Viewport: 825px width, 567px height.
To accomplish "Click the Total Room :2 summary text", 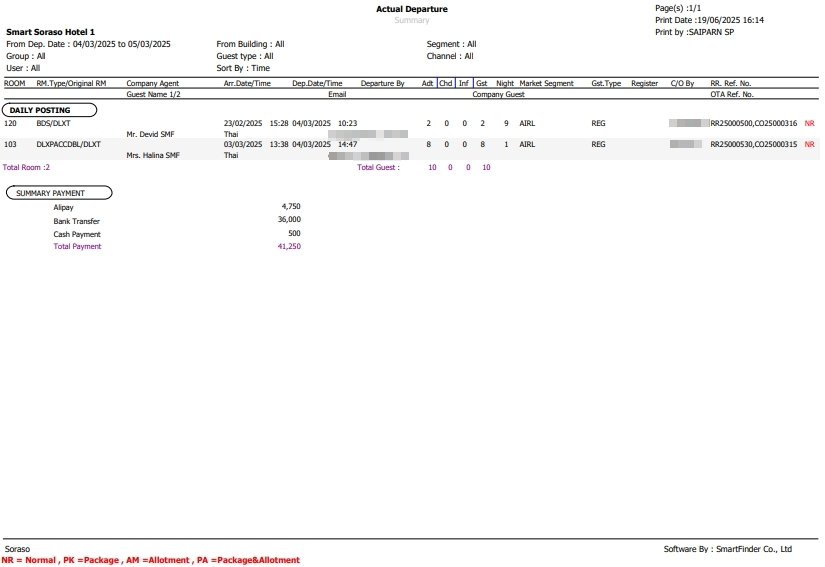I will click(x=26, y=168).
